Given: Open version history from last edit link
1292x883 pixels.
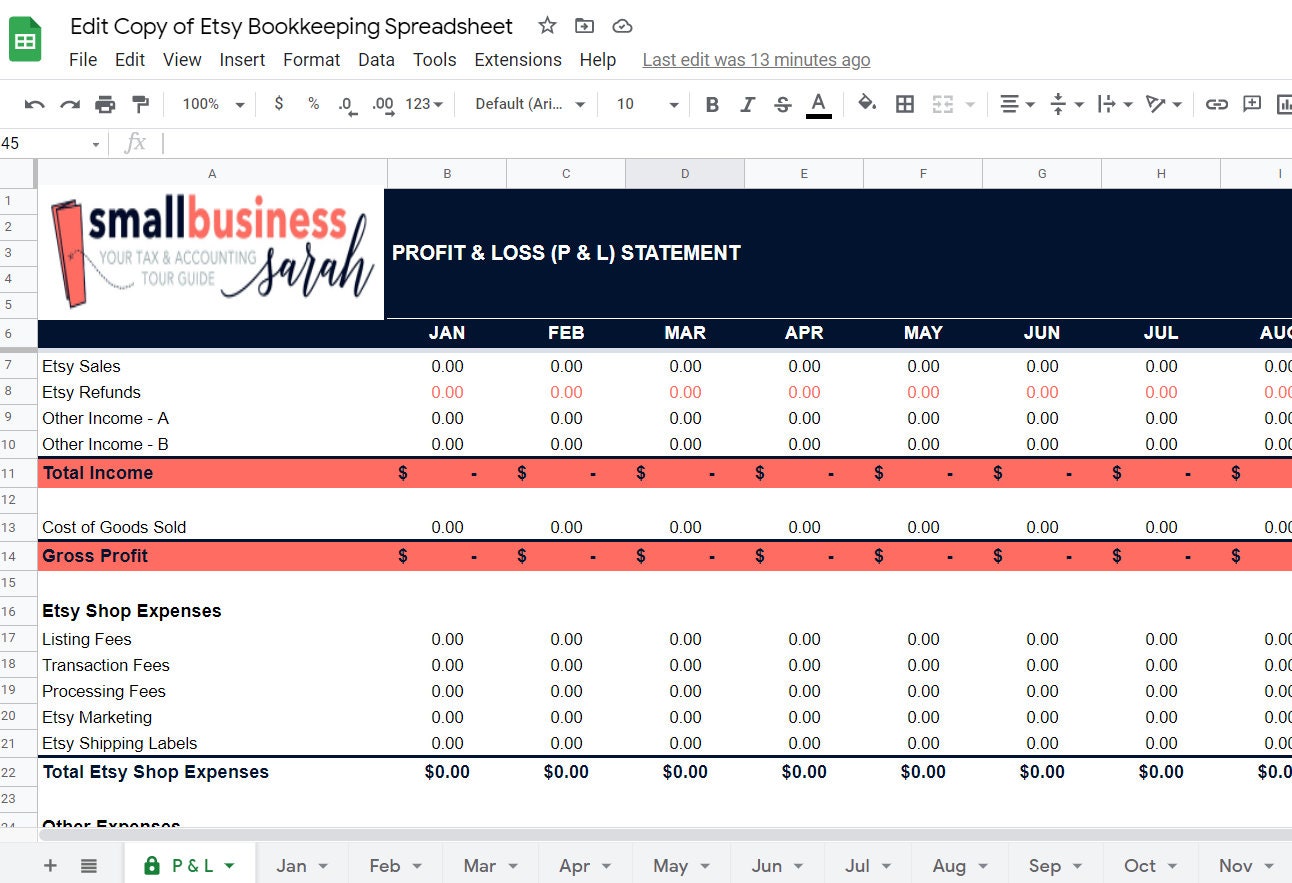Looking at the screenshot, I should coord(756,60).
